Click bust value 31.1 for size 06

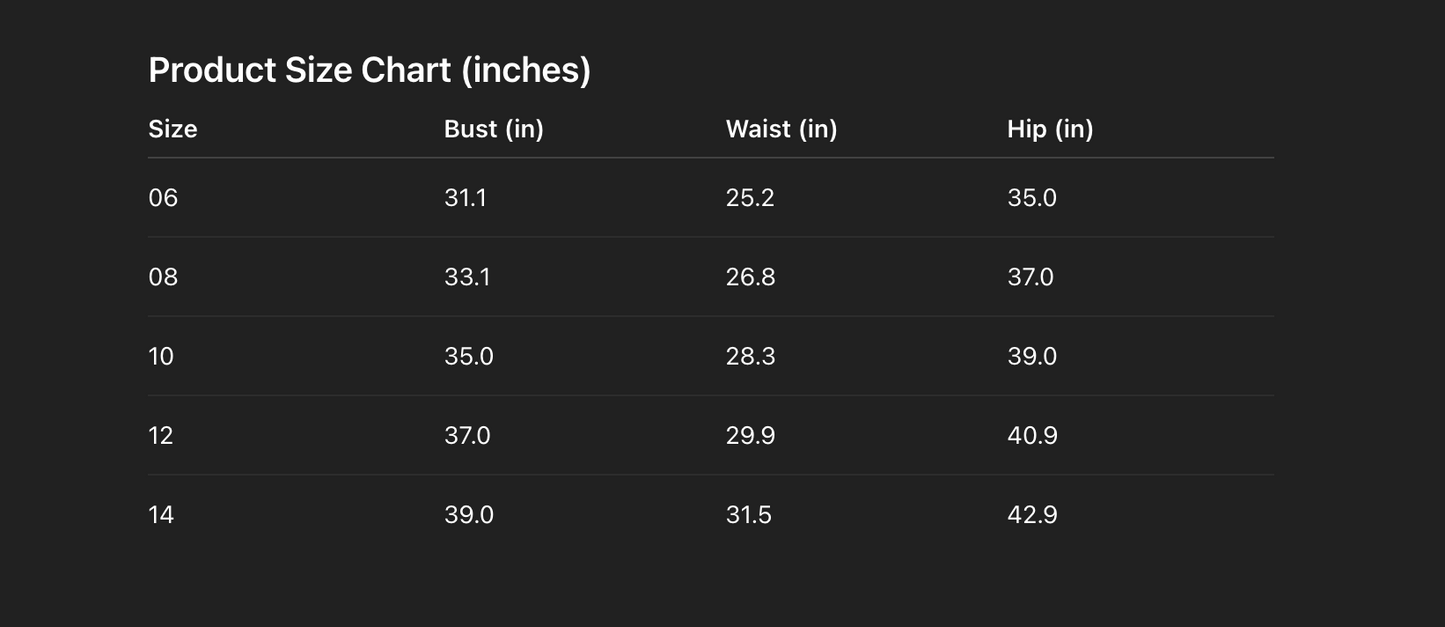(x=465, y=198)
